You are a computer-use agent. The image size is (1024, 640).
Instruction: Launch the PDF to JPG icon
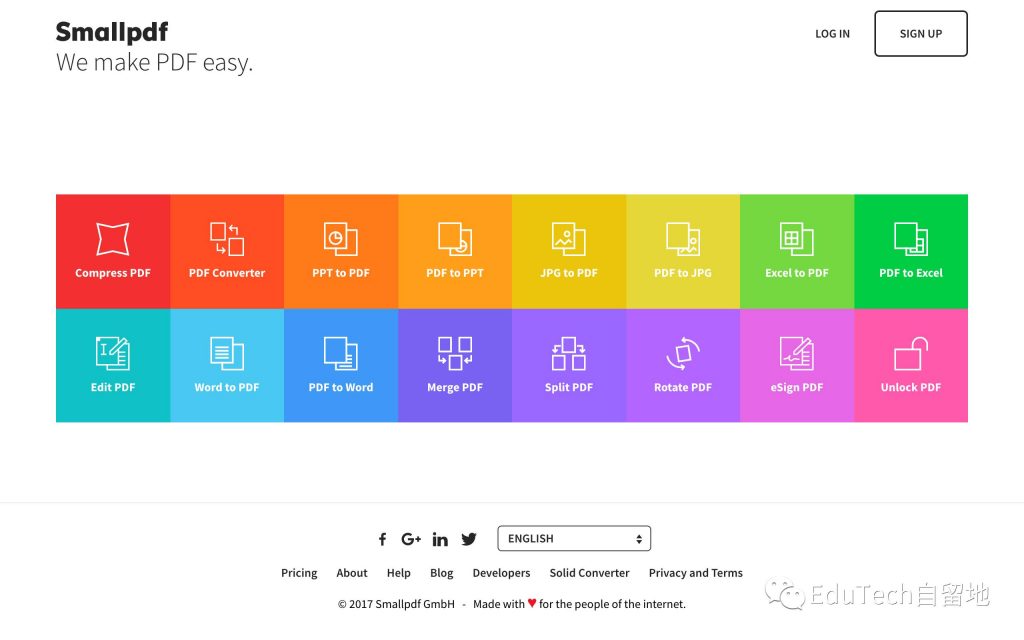click(682, 239)
